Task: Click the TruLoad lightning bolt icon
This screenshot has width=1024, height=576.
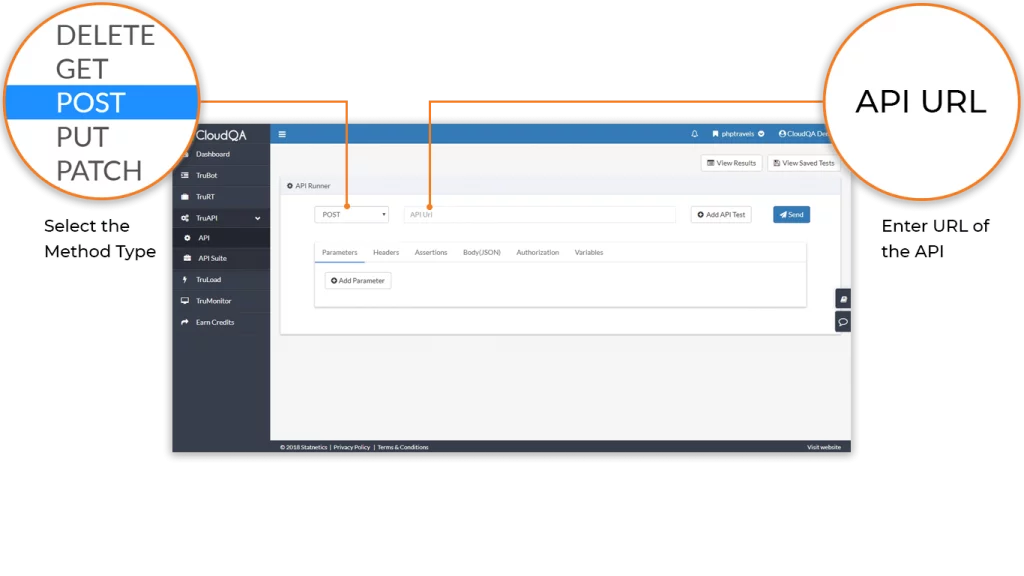Action: [x=185, y=280]
